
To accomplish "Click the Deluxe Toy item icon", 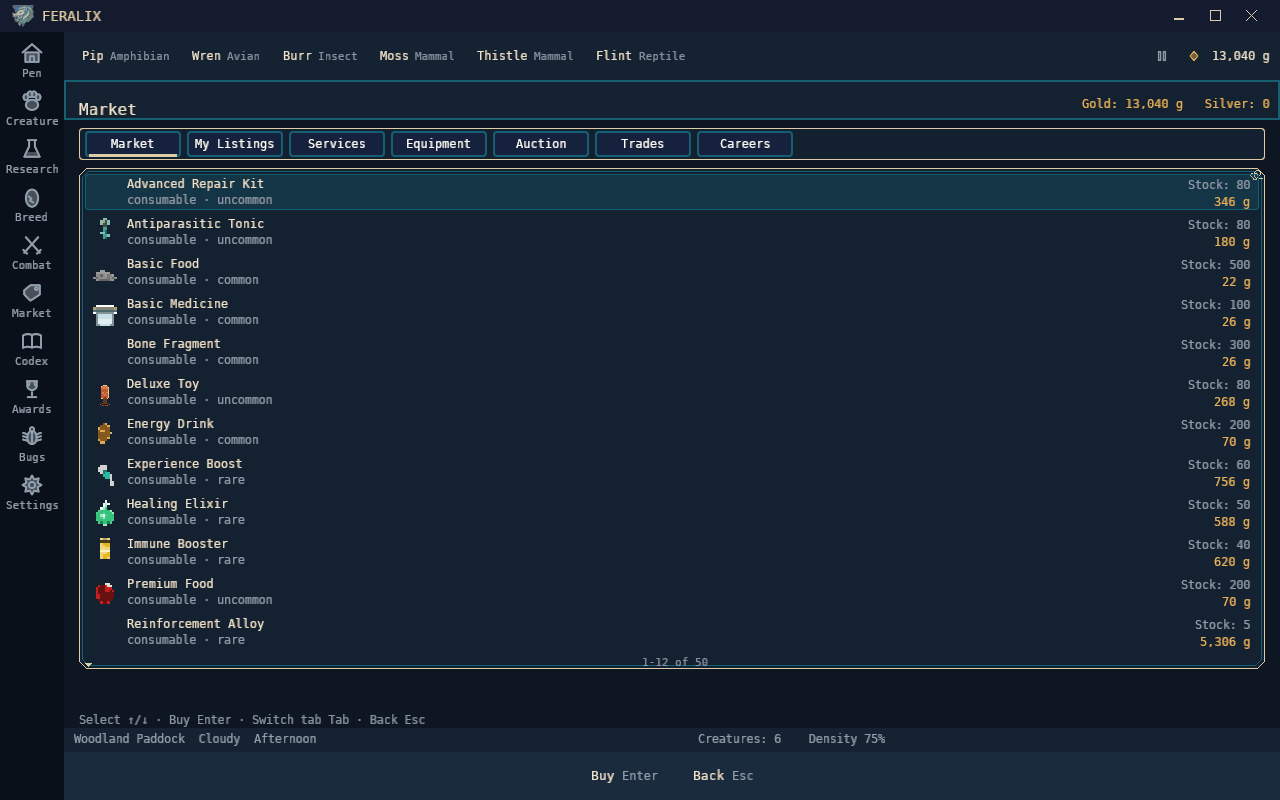I will [x=104, y=394].
